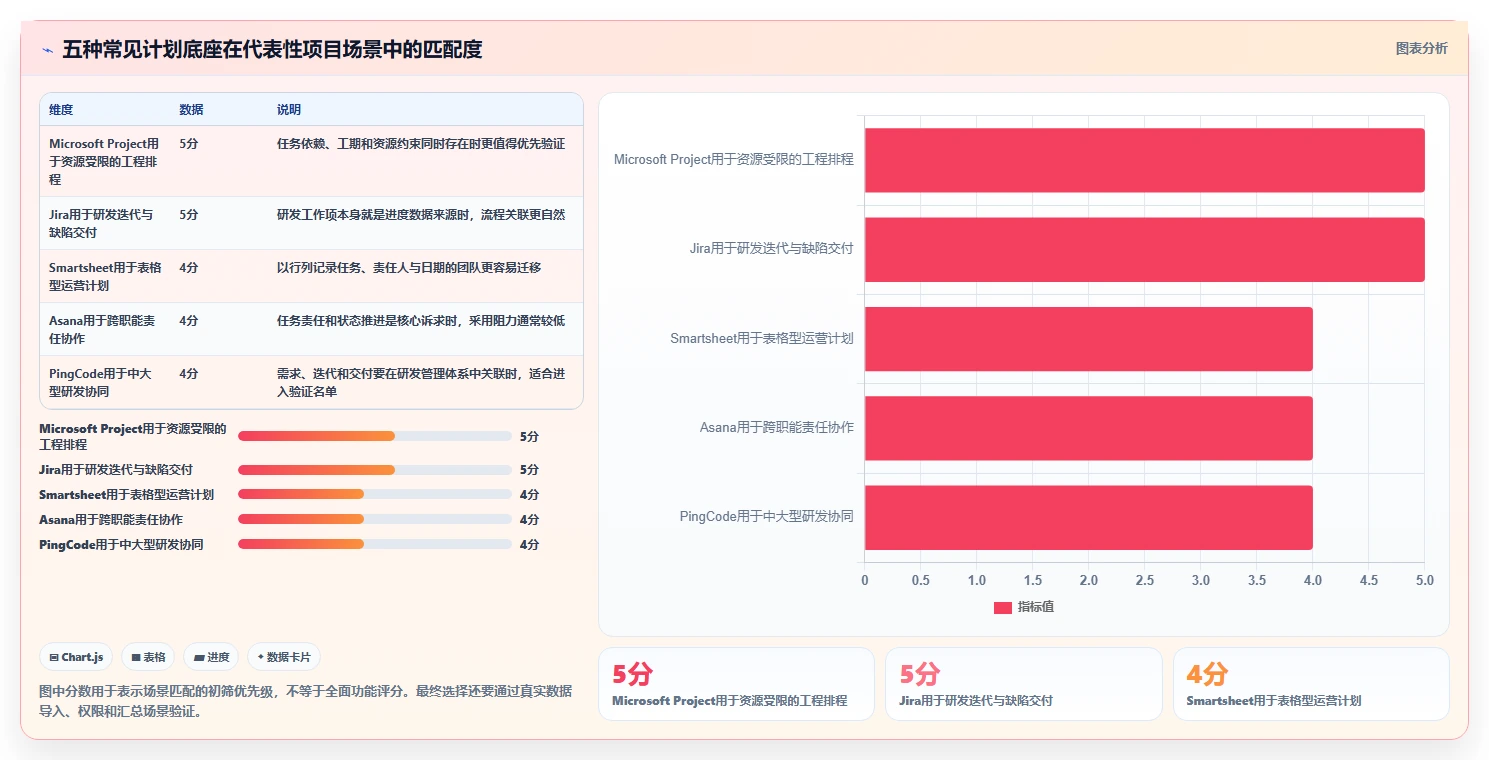Screen dimensions: 1489x760
Task: Click progress list label Smartsheet用于表格型运营计划
Action: pyautogui.click(x=126, y=495)
